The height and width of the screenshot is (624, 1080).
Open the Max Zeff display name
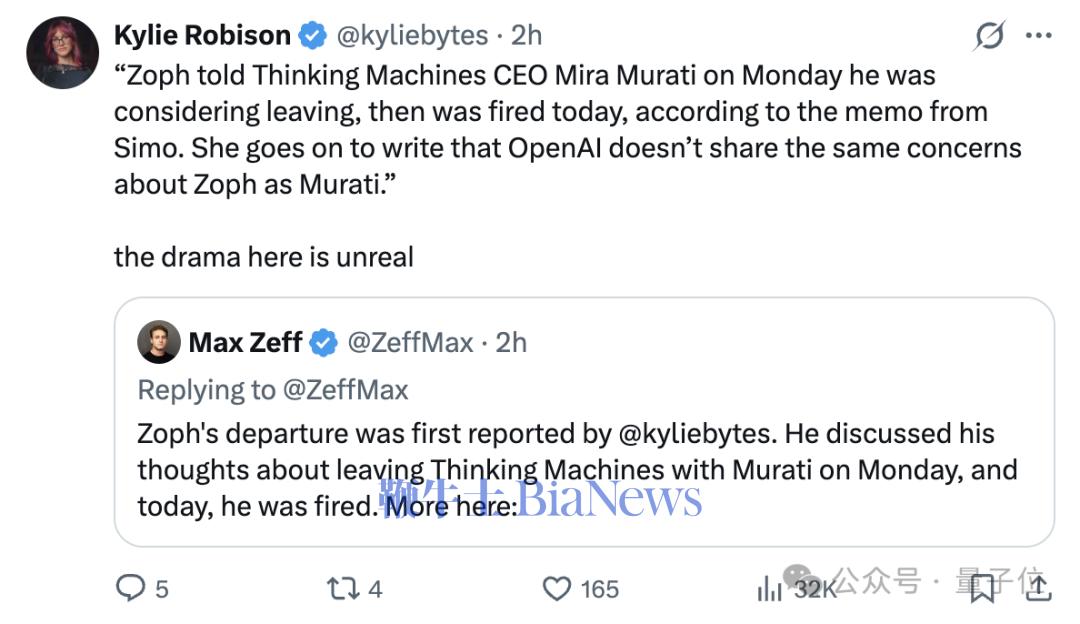point(245,343)
